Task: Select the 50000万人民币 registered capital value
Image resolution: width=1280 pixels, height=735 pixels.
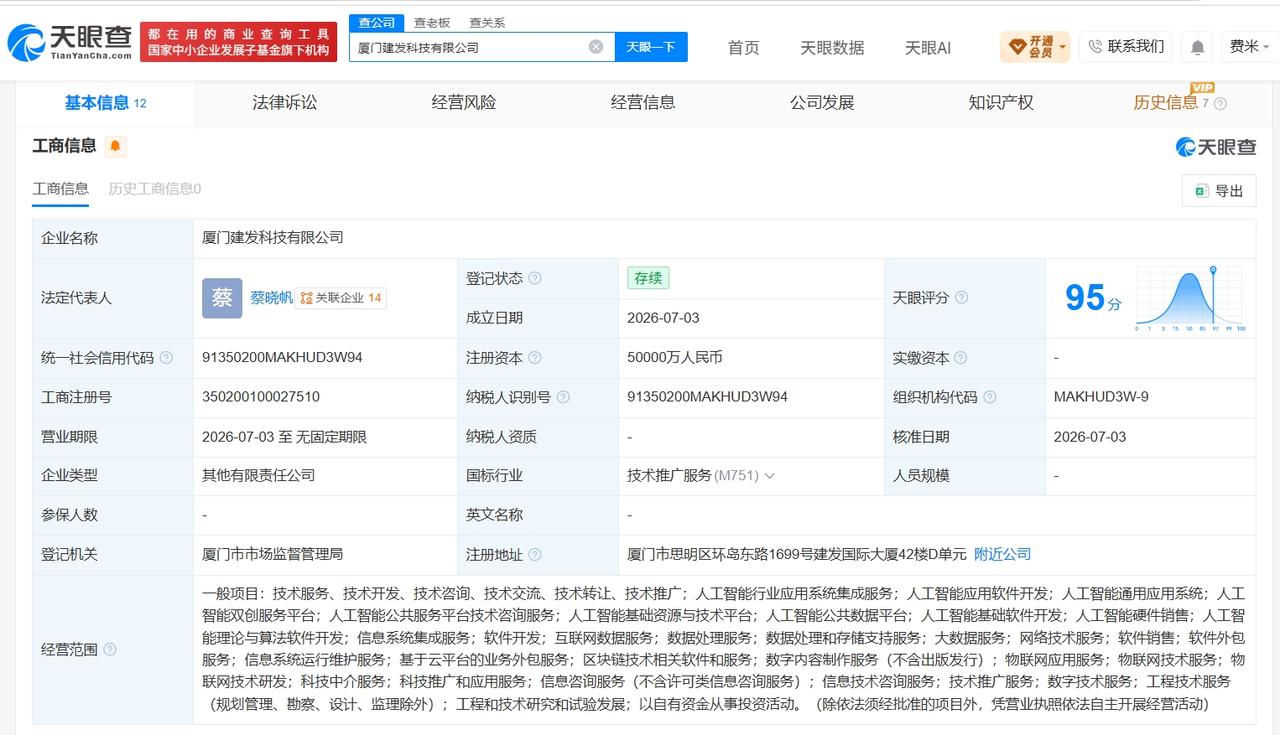Action: click(675, 358)
